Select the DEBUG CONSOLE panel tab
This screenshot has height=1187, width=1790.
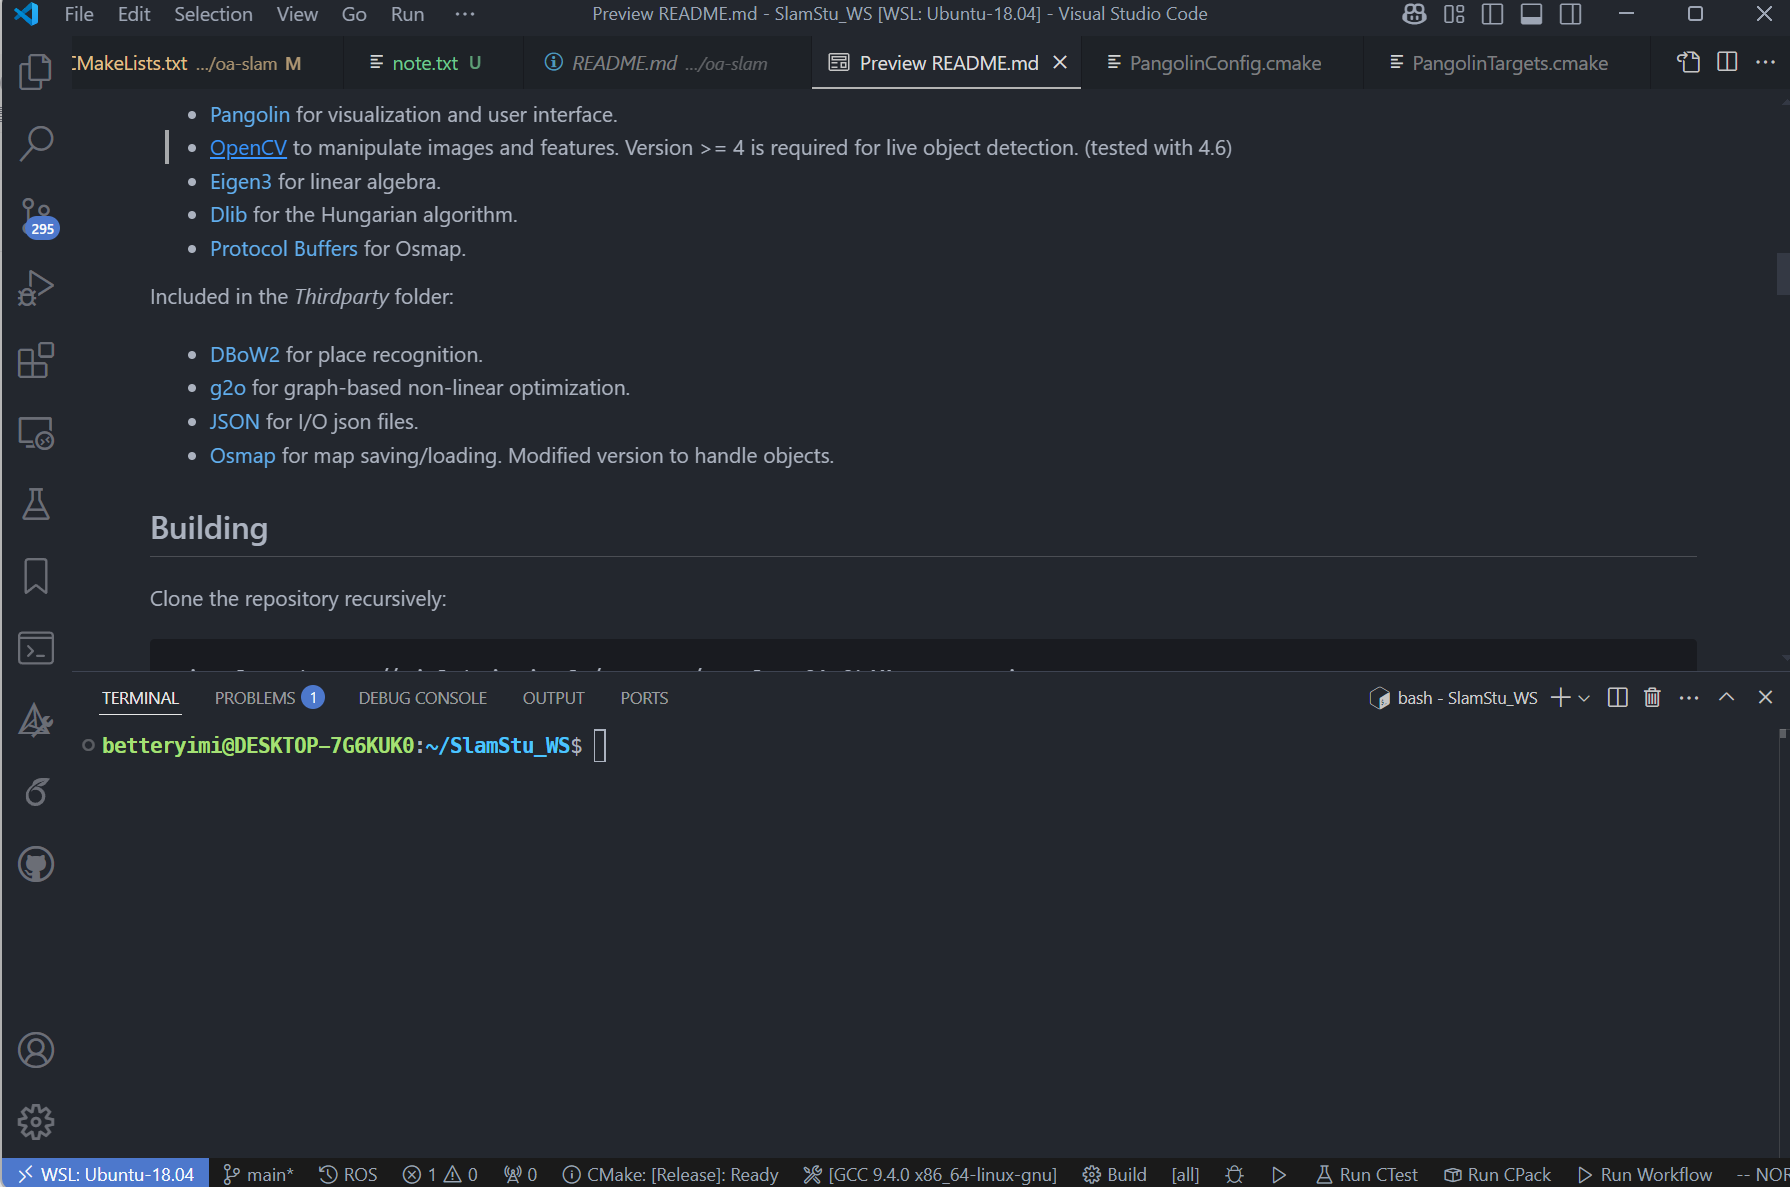(x=423, y=698)
